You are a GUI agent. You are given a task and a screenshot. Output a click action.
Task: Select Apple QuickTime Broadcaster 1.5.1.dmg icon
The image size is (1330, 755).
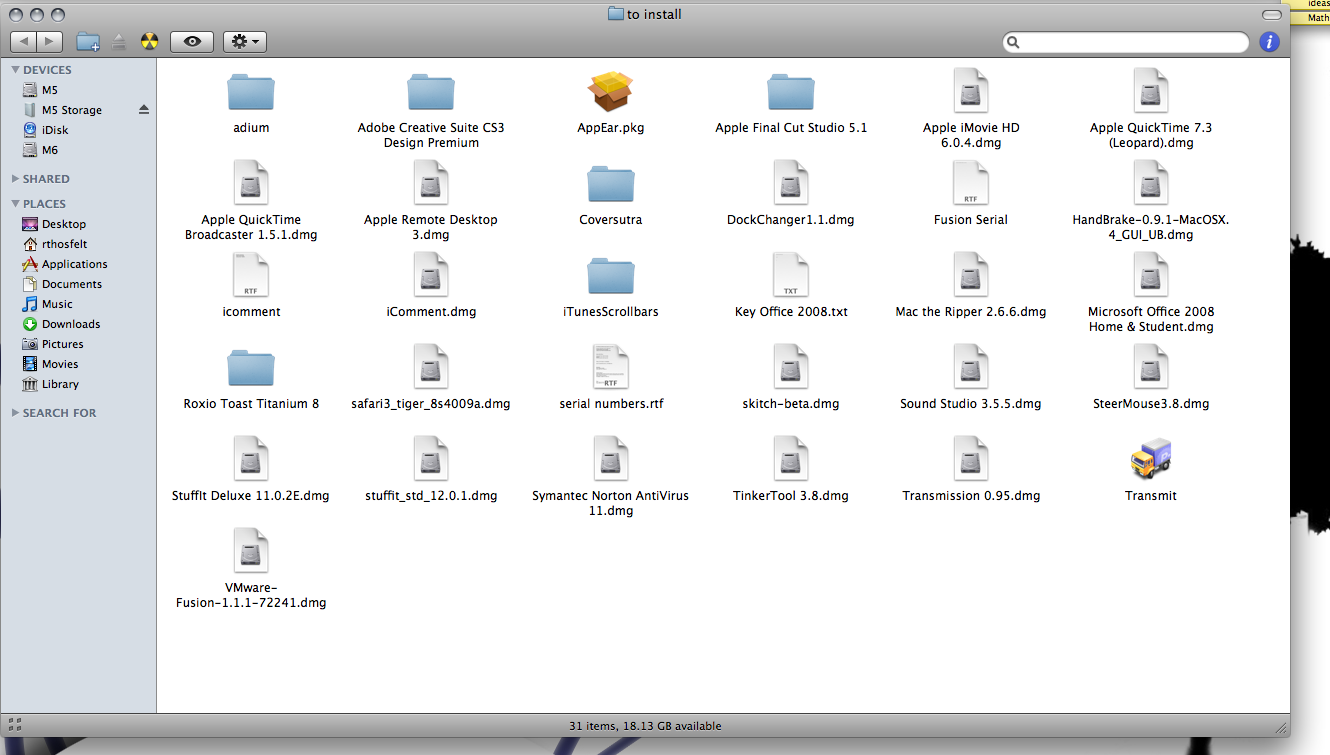coord(251,183)
